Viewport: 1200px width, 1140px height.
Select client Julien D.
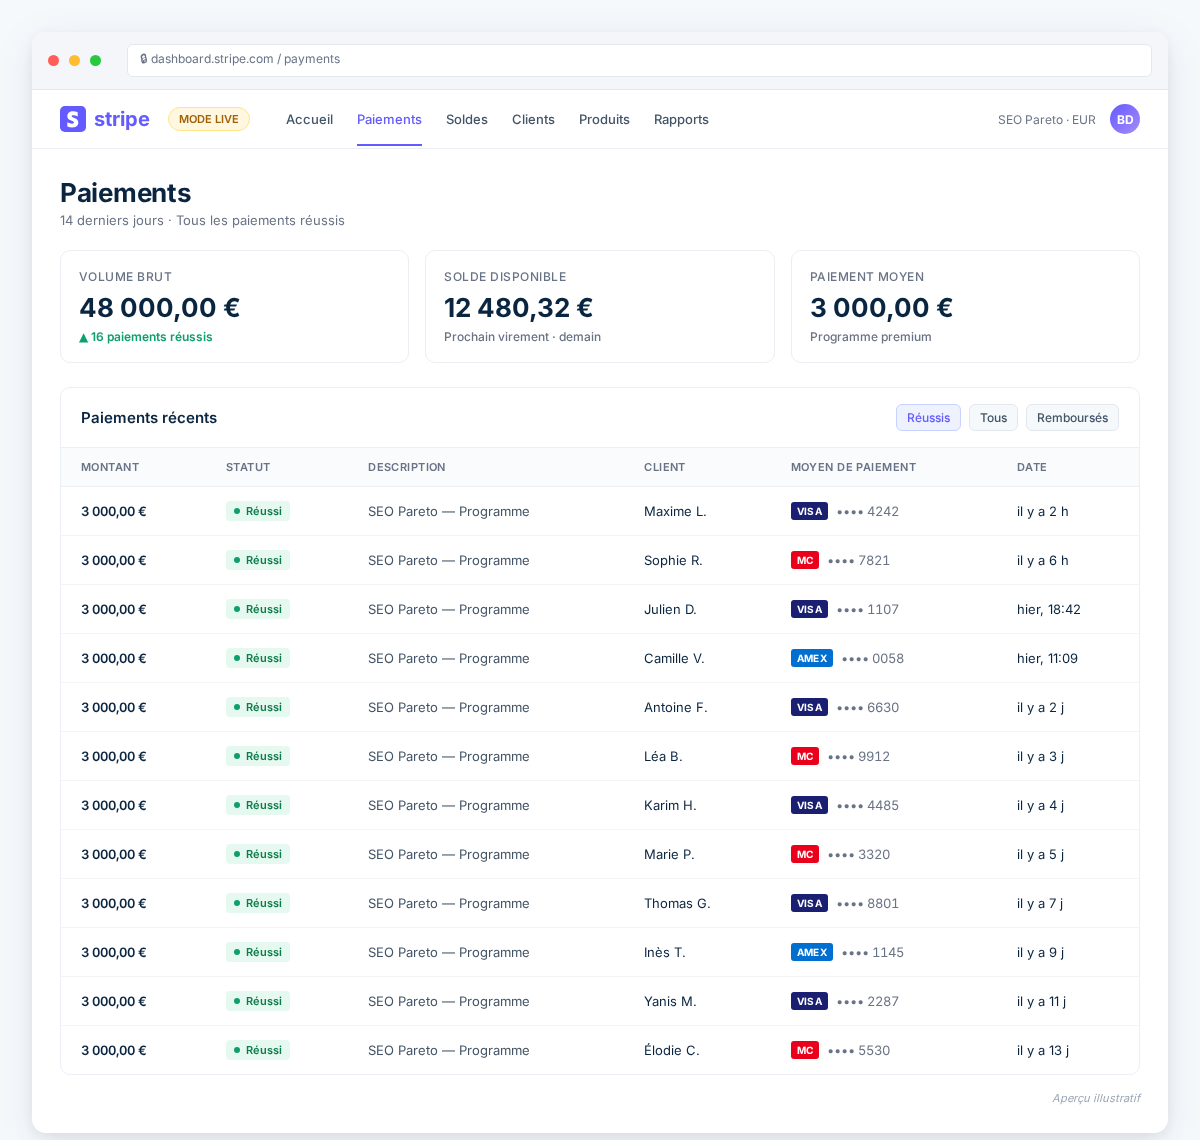pyautogui.click(x=670, y=609)
